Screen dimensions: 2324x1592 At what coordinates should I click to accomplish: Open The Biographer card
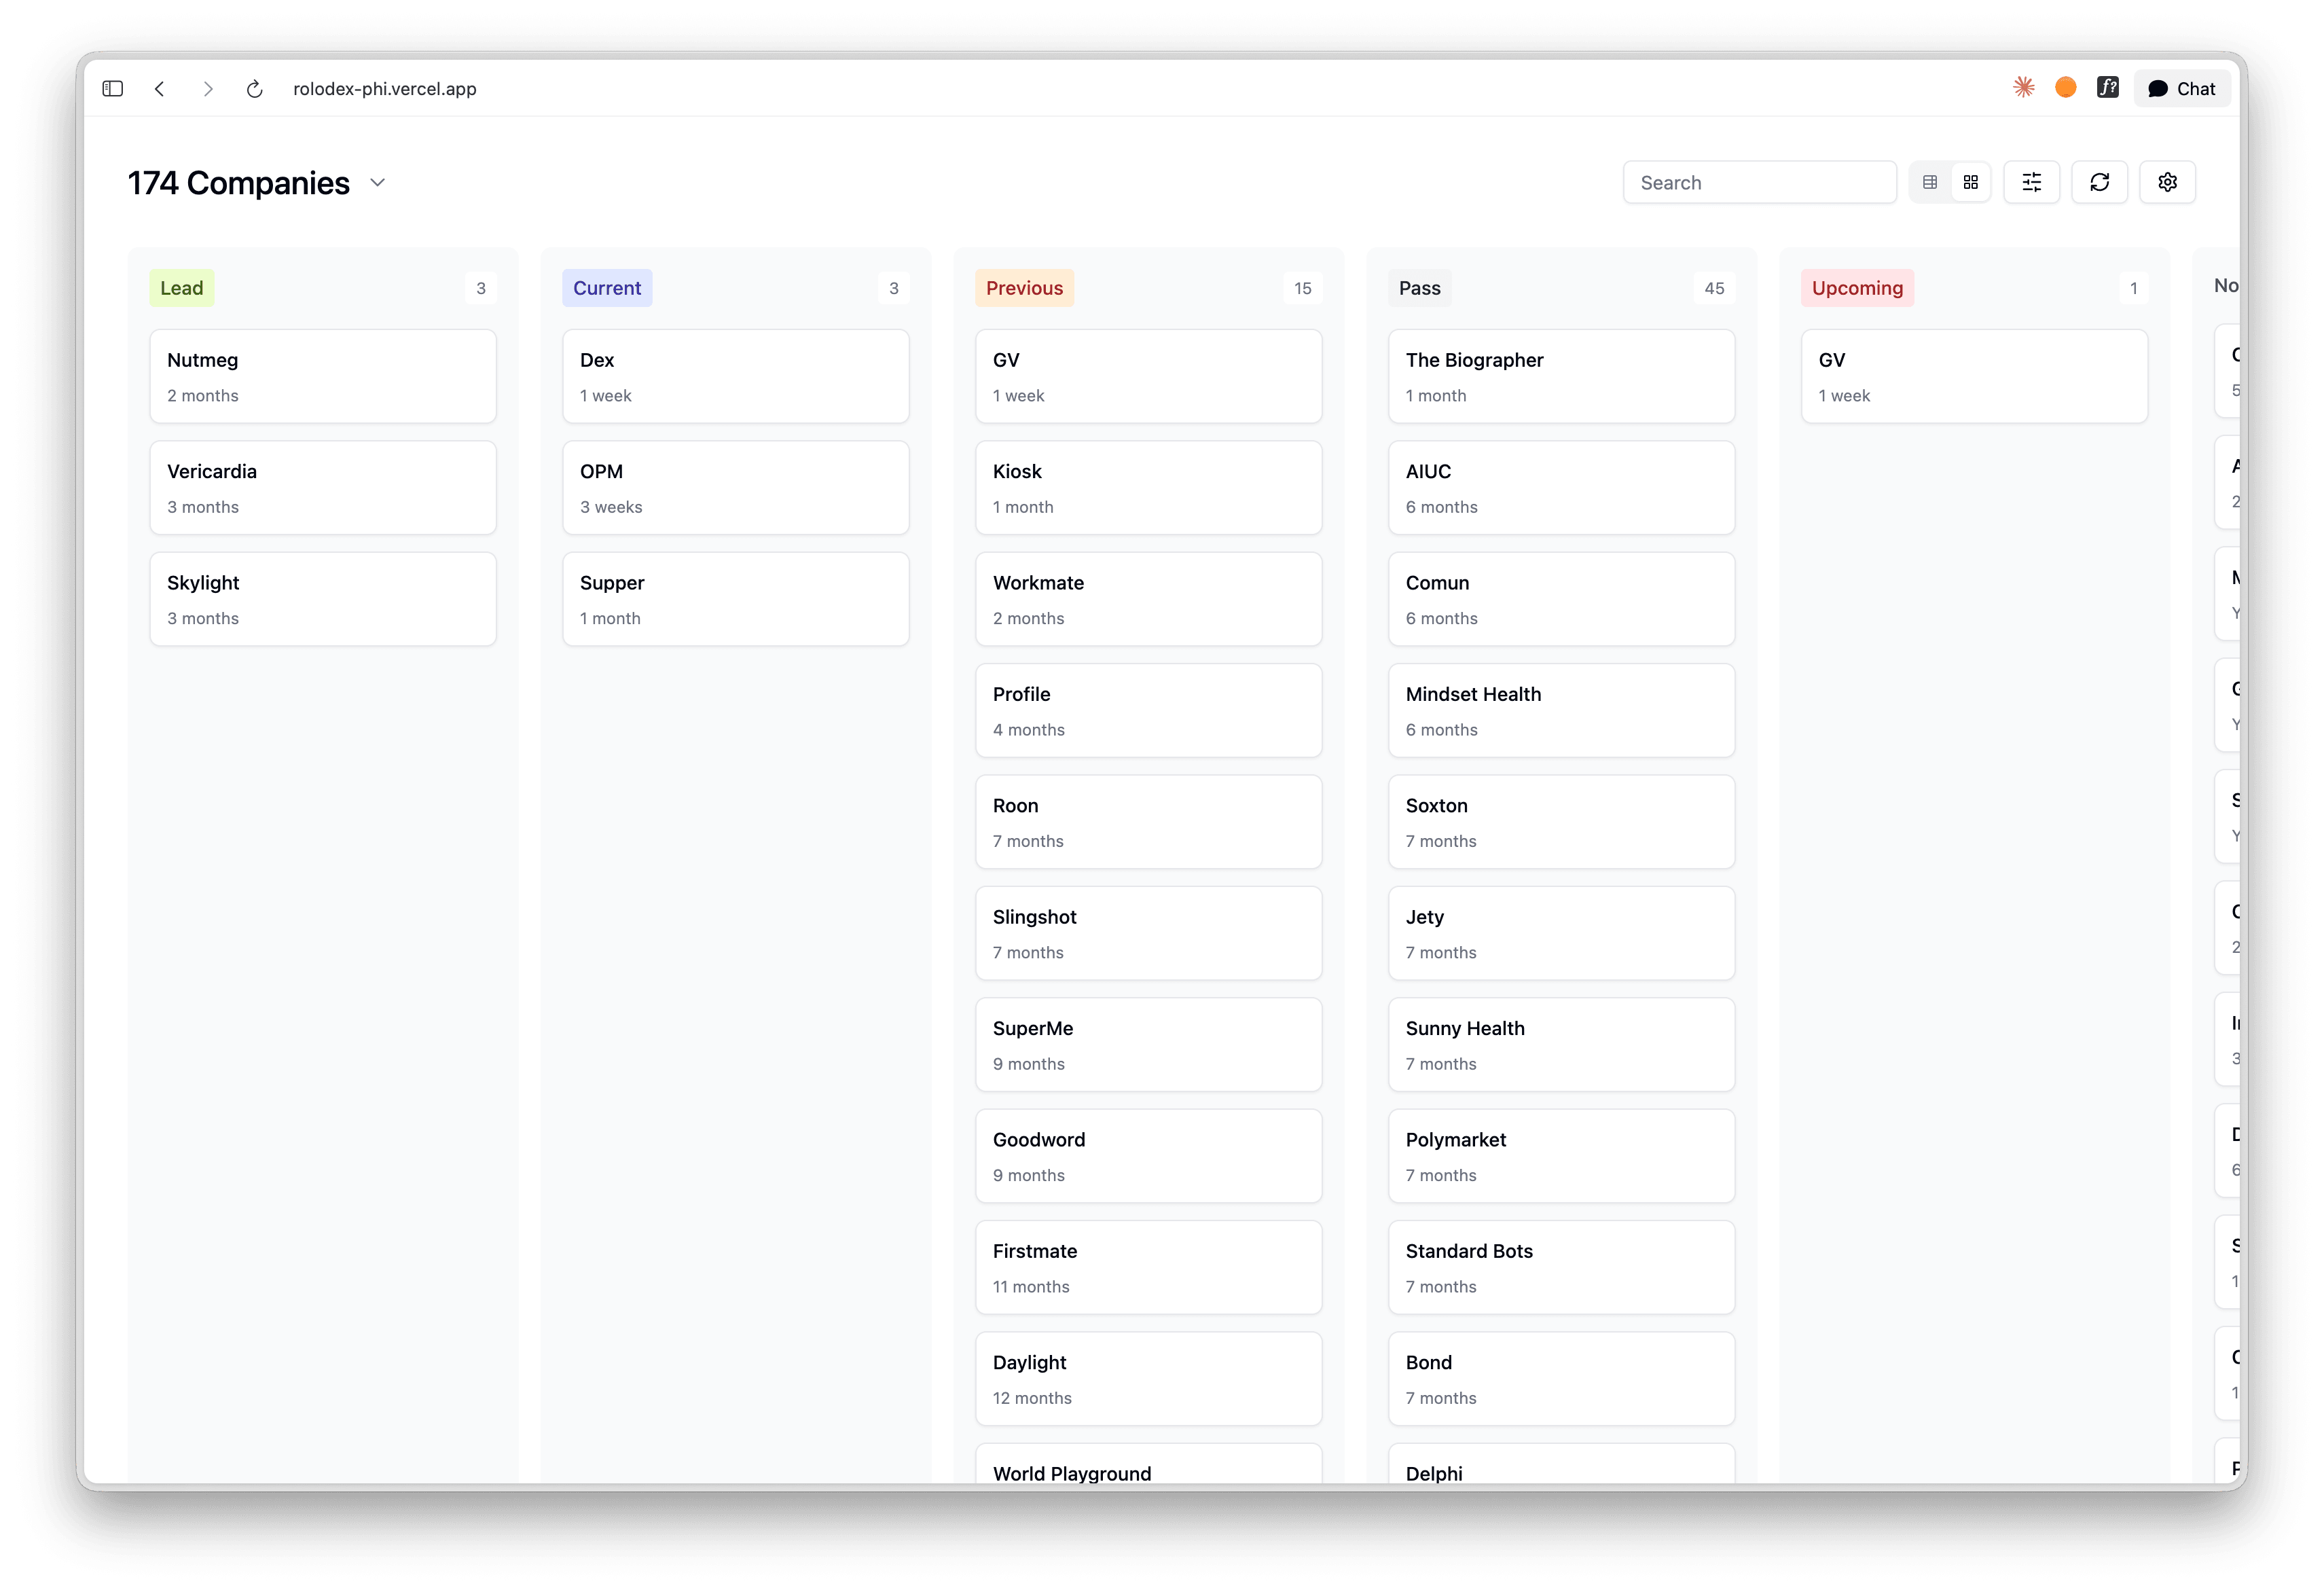click(1562, 377)
